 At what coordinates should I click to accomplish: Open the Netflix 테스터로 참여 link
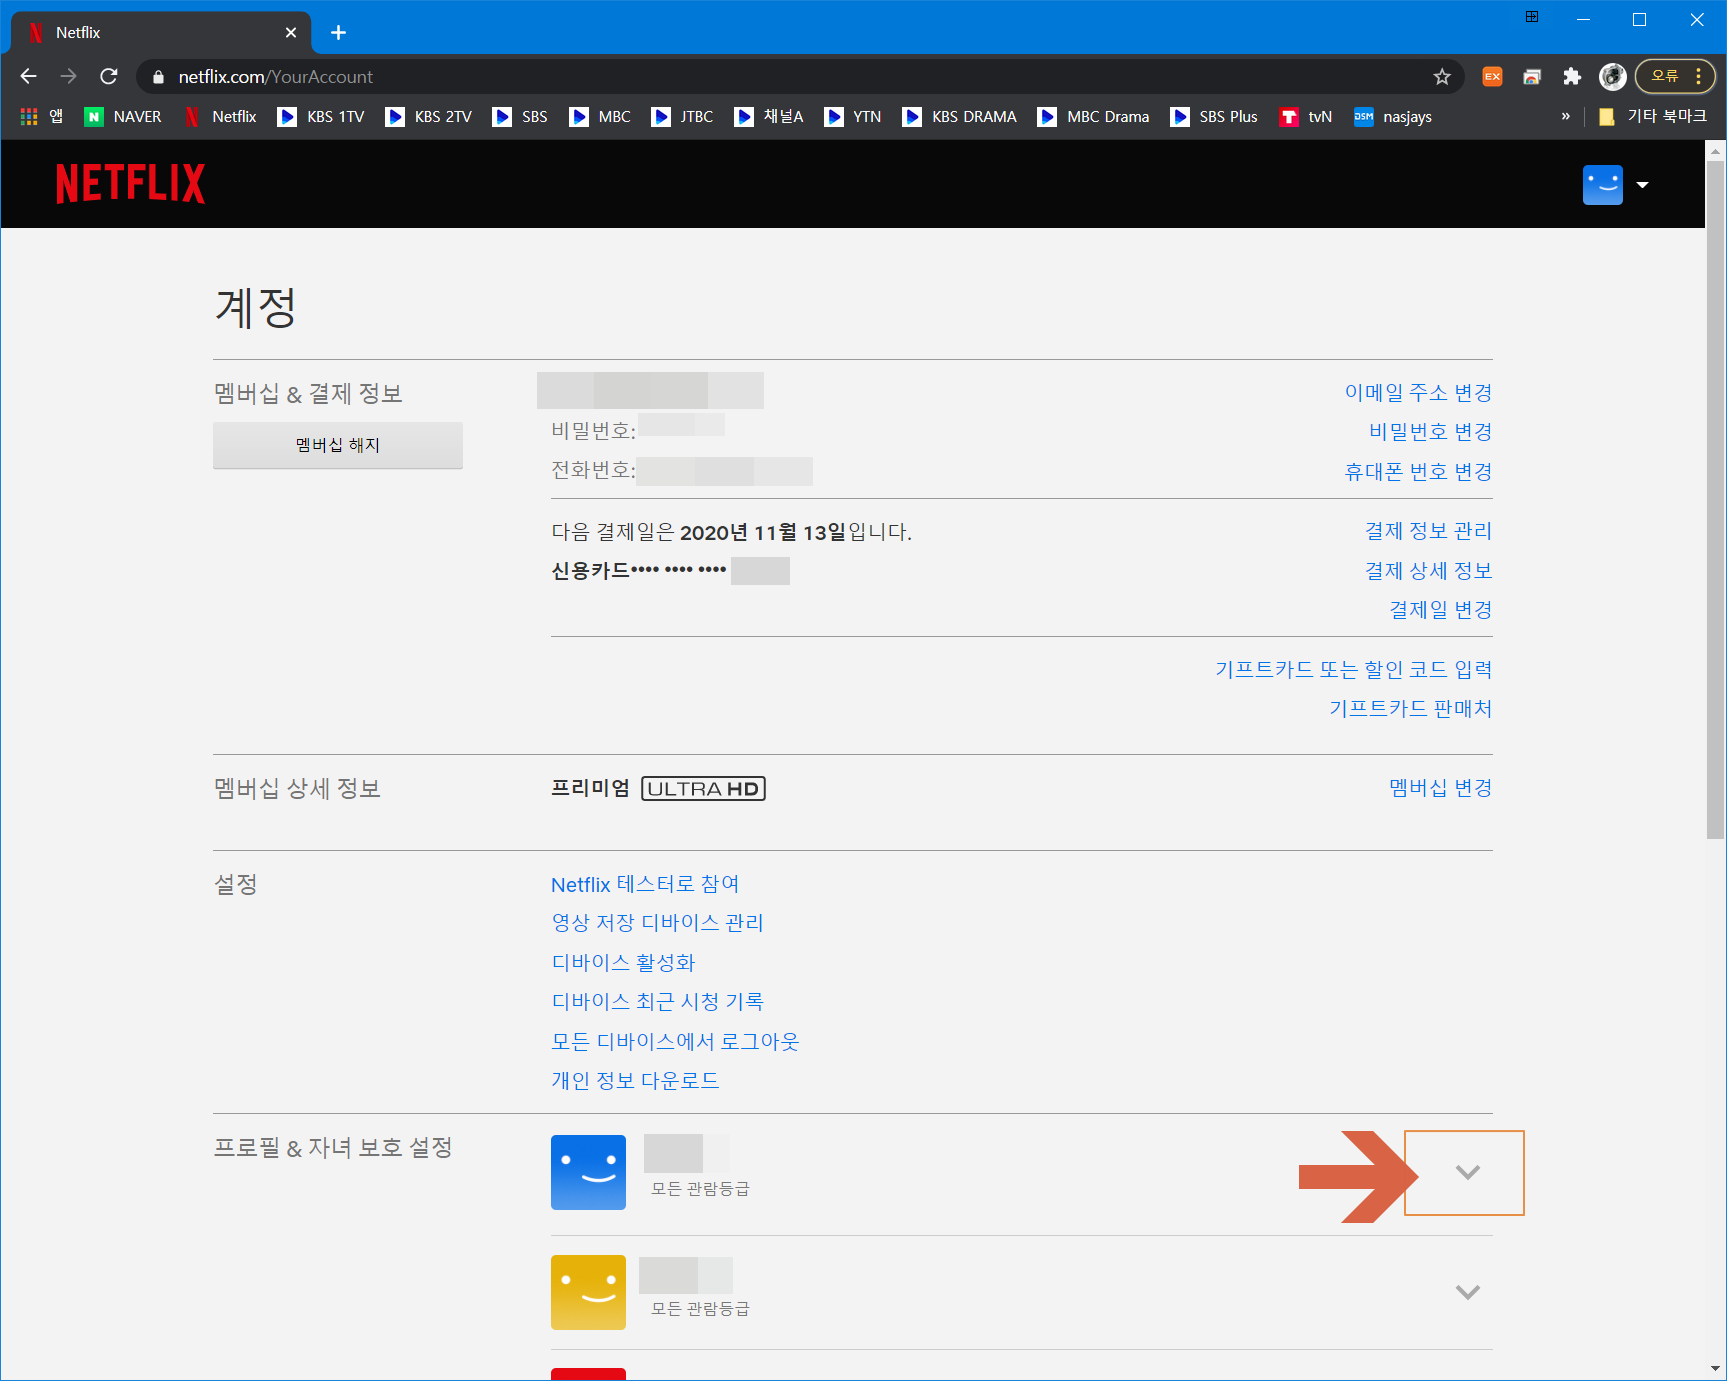[645, 884]
